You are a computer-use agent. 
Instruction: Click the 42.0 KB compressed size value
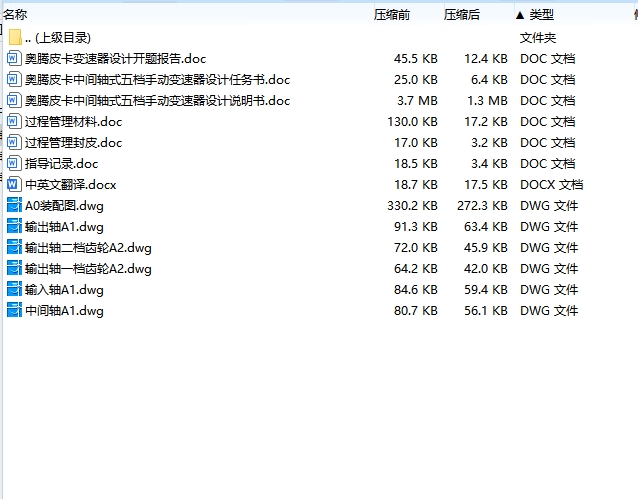pyautogui.click(x=486, y=269)
